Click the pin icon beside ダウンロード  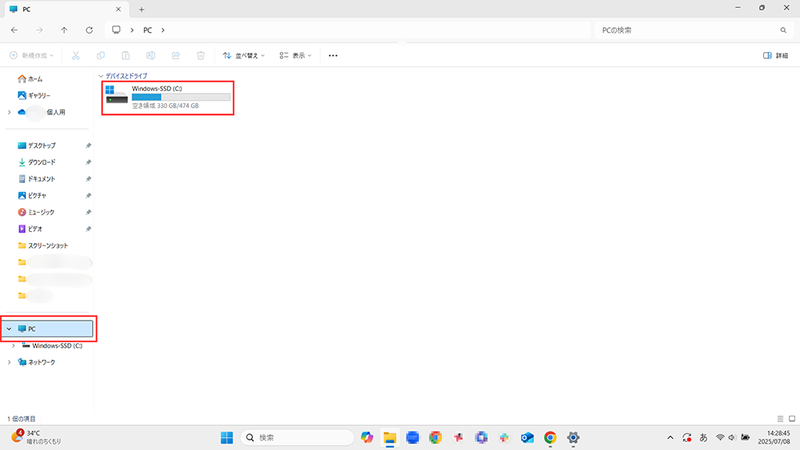88,162
